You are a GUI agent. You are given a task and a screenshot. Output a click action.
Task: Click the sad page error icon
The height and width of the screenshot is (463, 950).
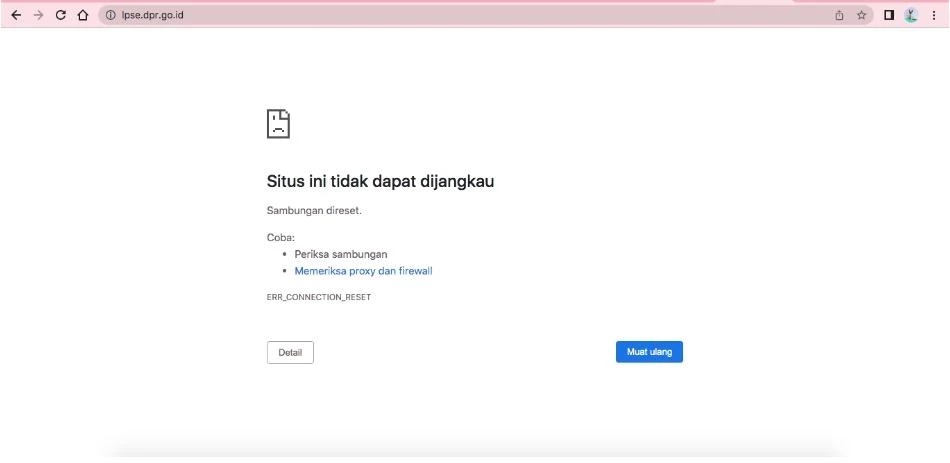[278, 124]
